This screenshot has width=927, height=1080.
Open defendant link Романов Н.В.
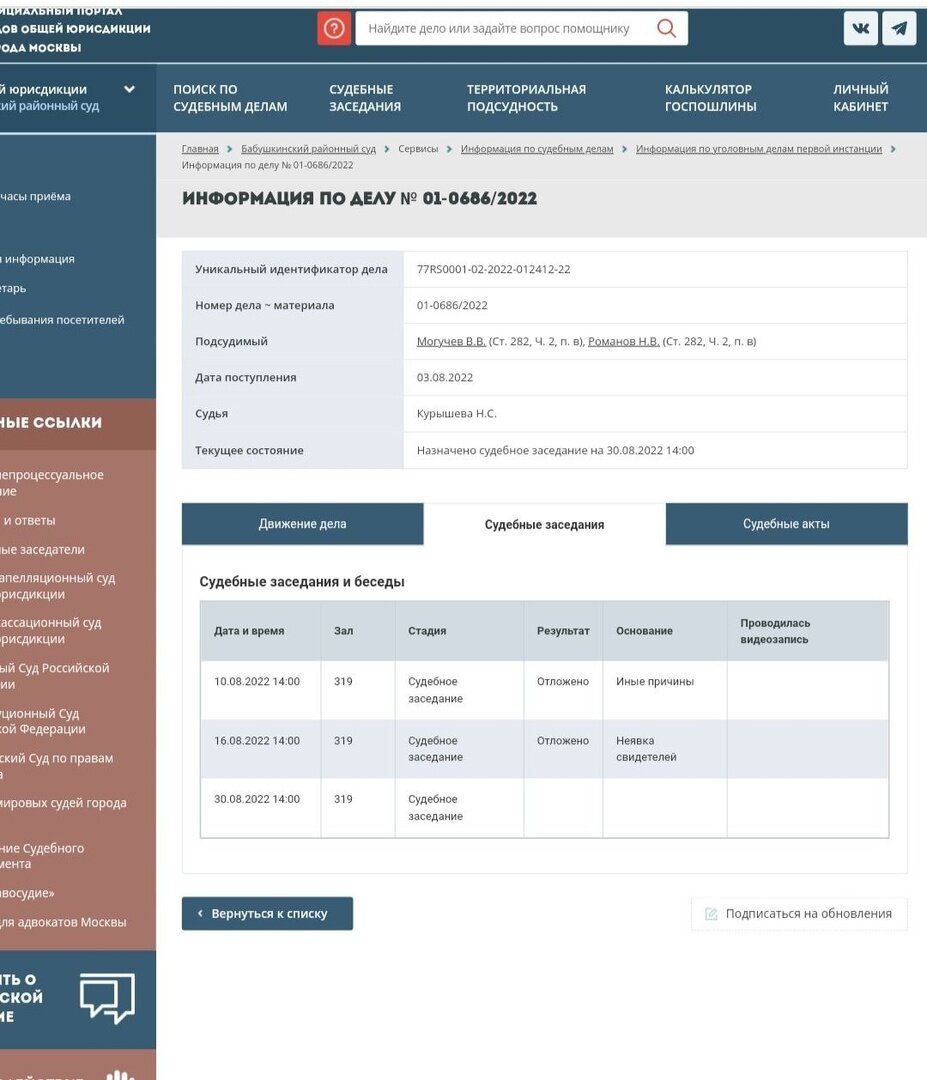623,341
